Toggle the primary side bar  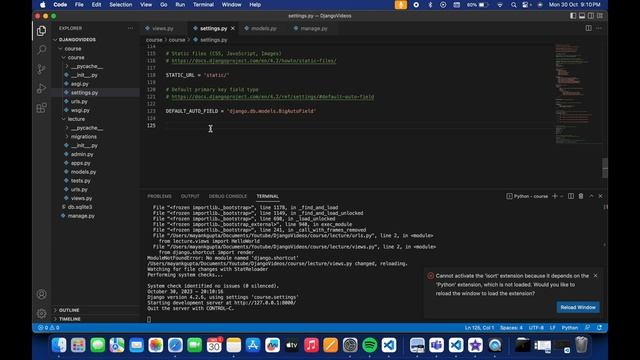point(573,16)
